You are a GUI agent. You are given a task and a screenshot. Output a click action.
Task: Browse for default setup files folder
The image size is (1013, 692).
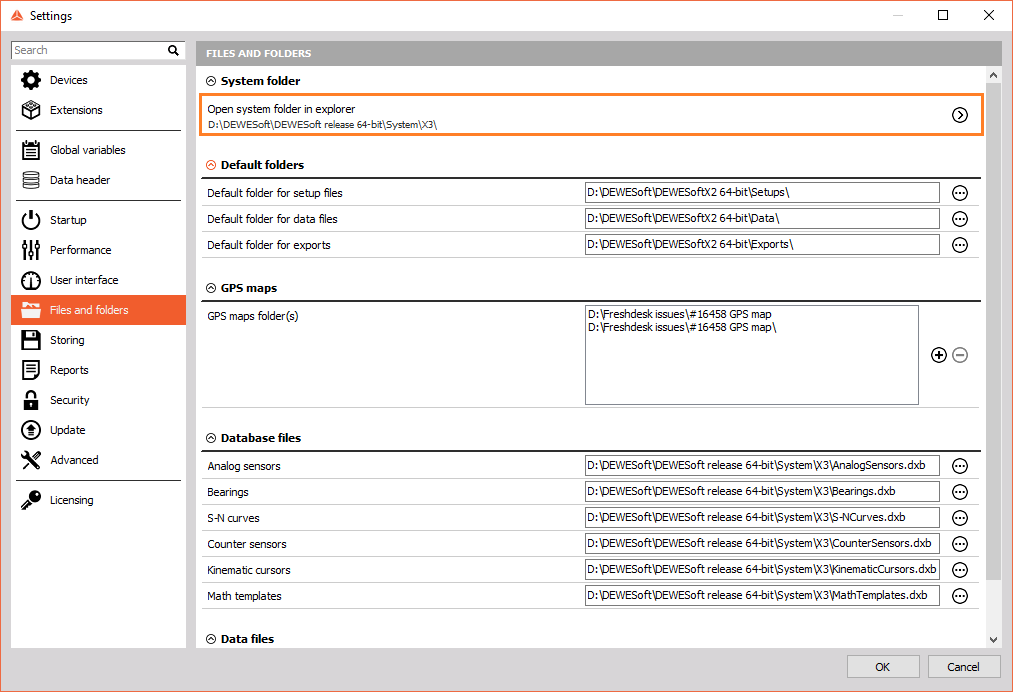coord(960,193)
